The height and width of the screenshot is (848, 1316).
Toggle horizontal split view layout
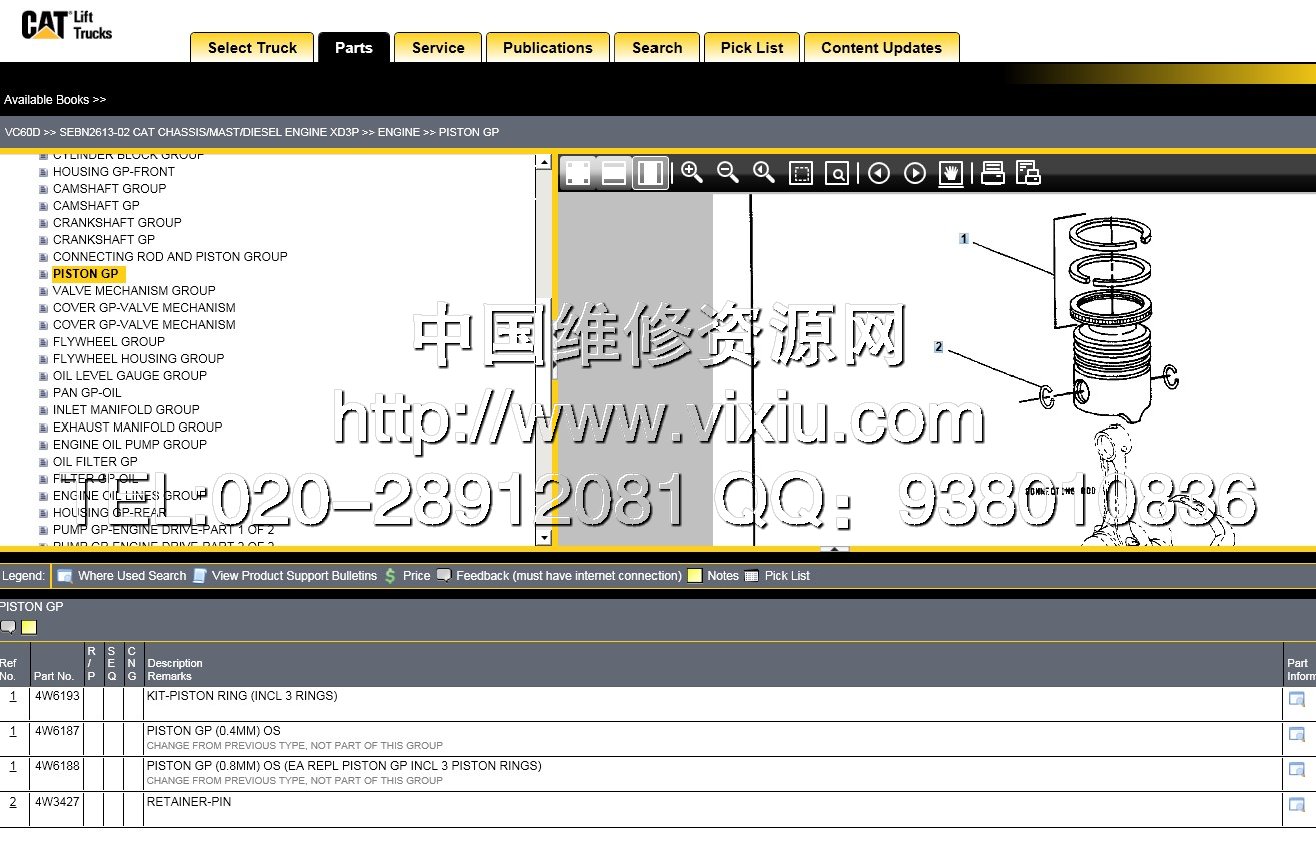tap(614, 173)
